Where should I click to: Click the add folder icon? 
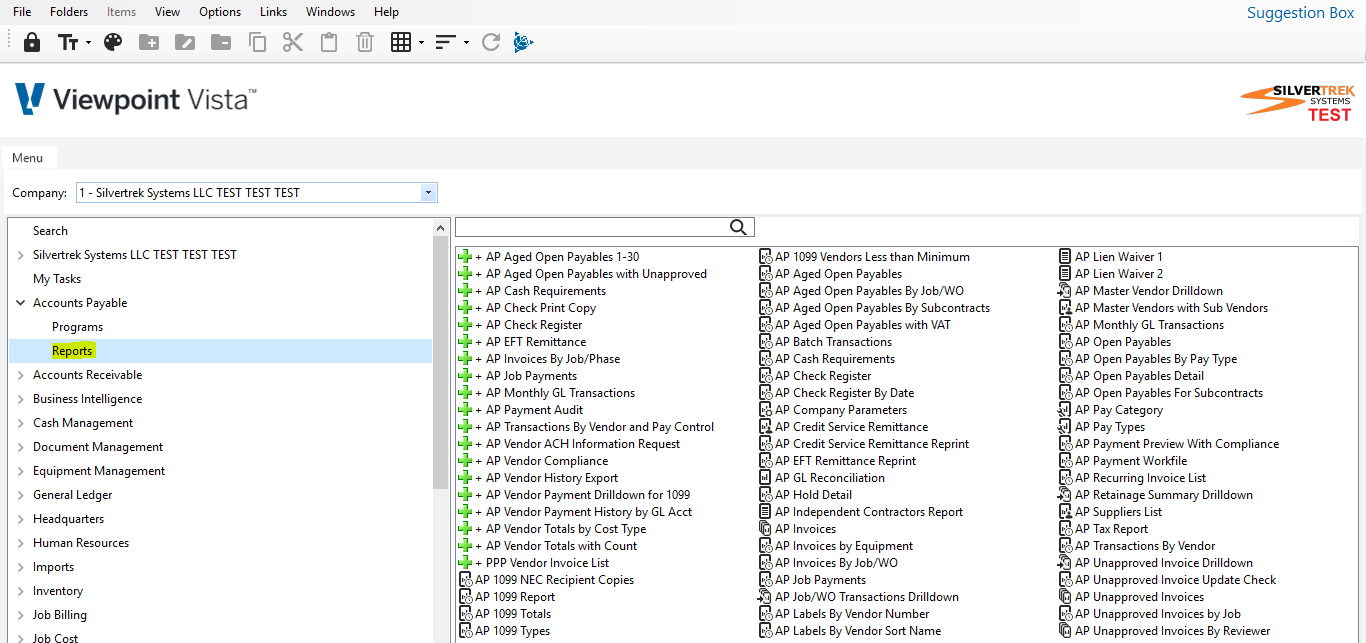(149, 42)
